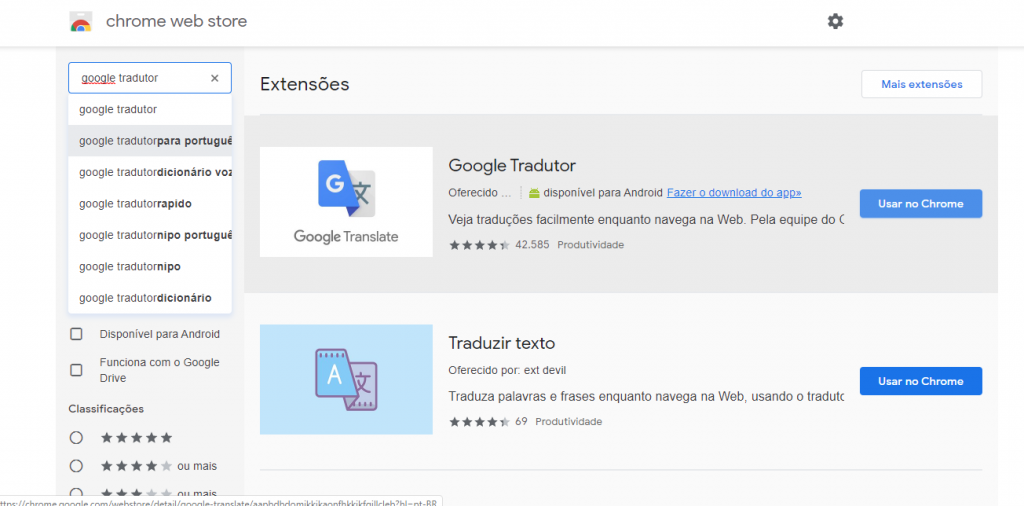Image resolution: width=1024 pixels, height=506 pixels.
Task: Clear the search box with the X icon
Action: (x=214, y=78)
